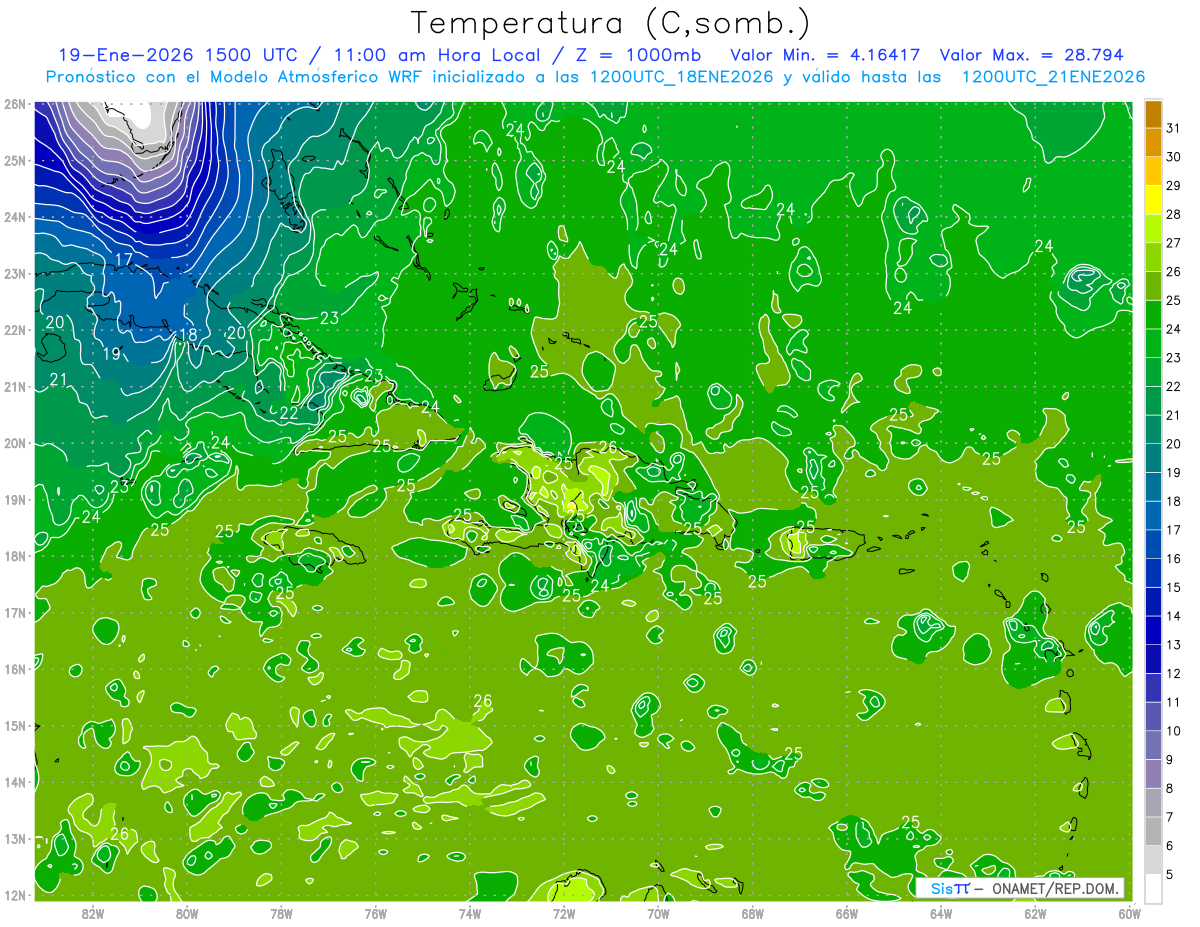The image size is (1200, 927).
Task: Click the 26N latitude axis label
Action: click(x=14, y=104)
